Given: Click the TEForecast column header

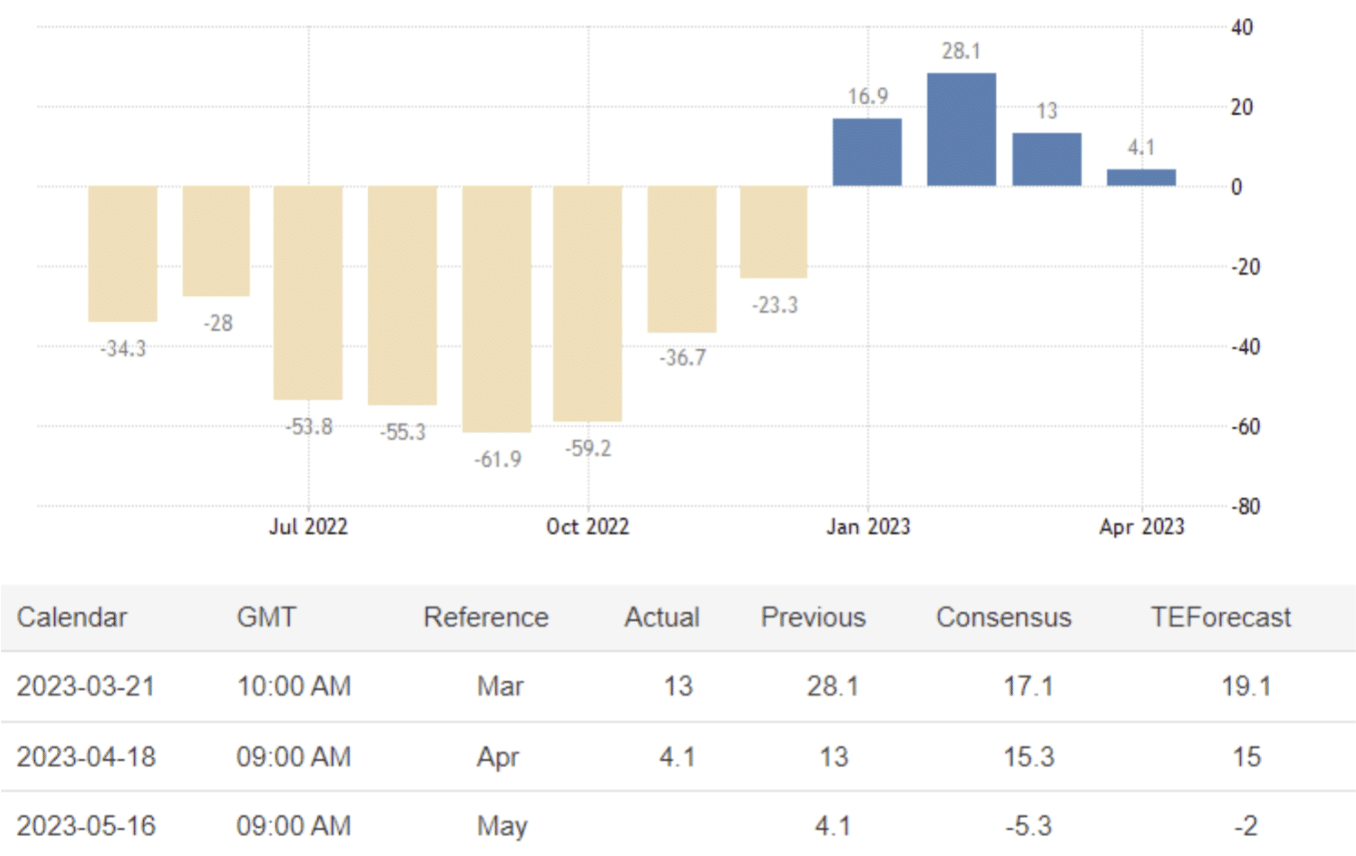Looking at the screenshot, I should pos(1221,617).
